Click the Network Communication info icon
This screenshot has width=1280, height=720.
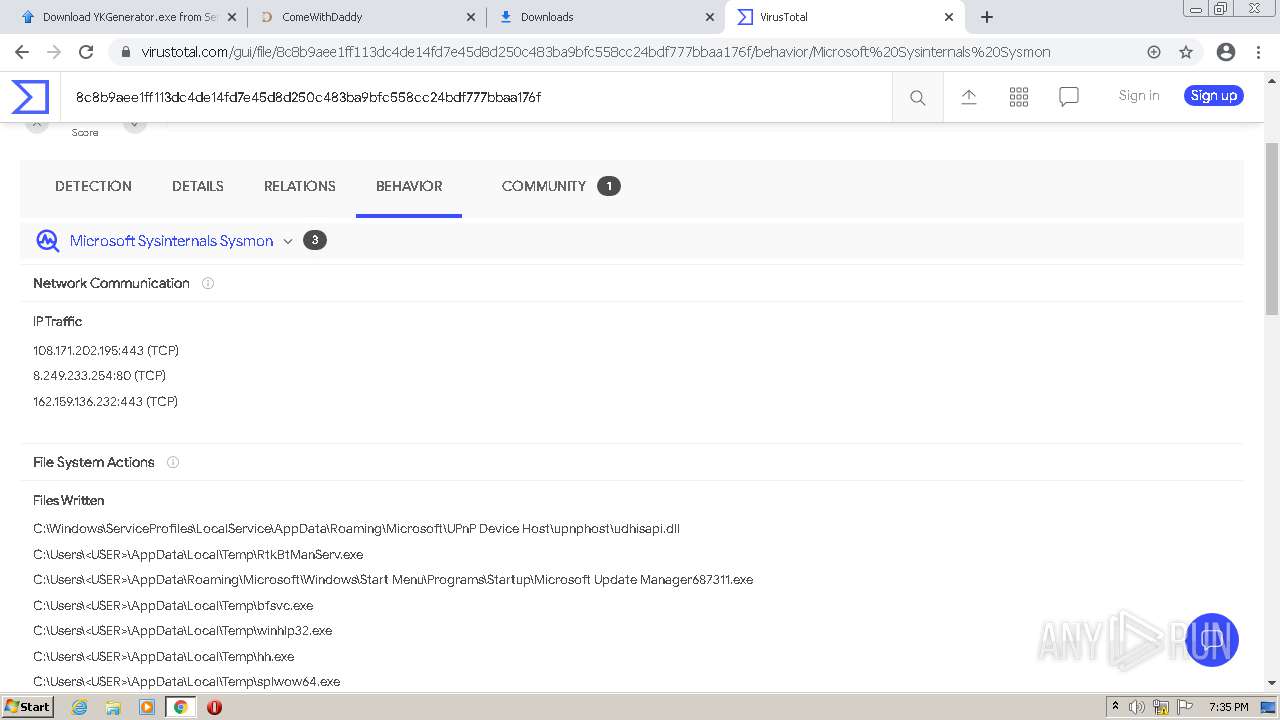pyautogui.click(x=208, y=283)
